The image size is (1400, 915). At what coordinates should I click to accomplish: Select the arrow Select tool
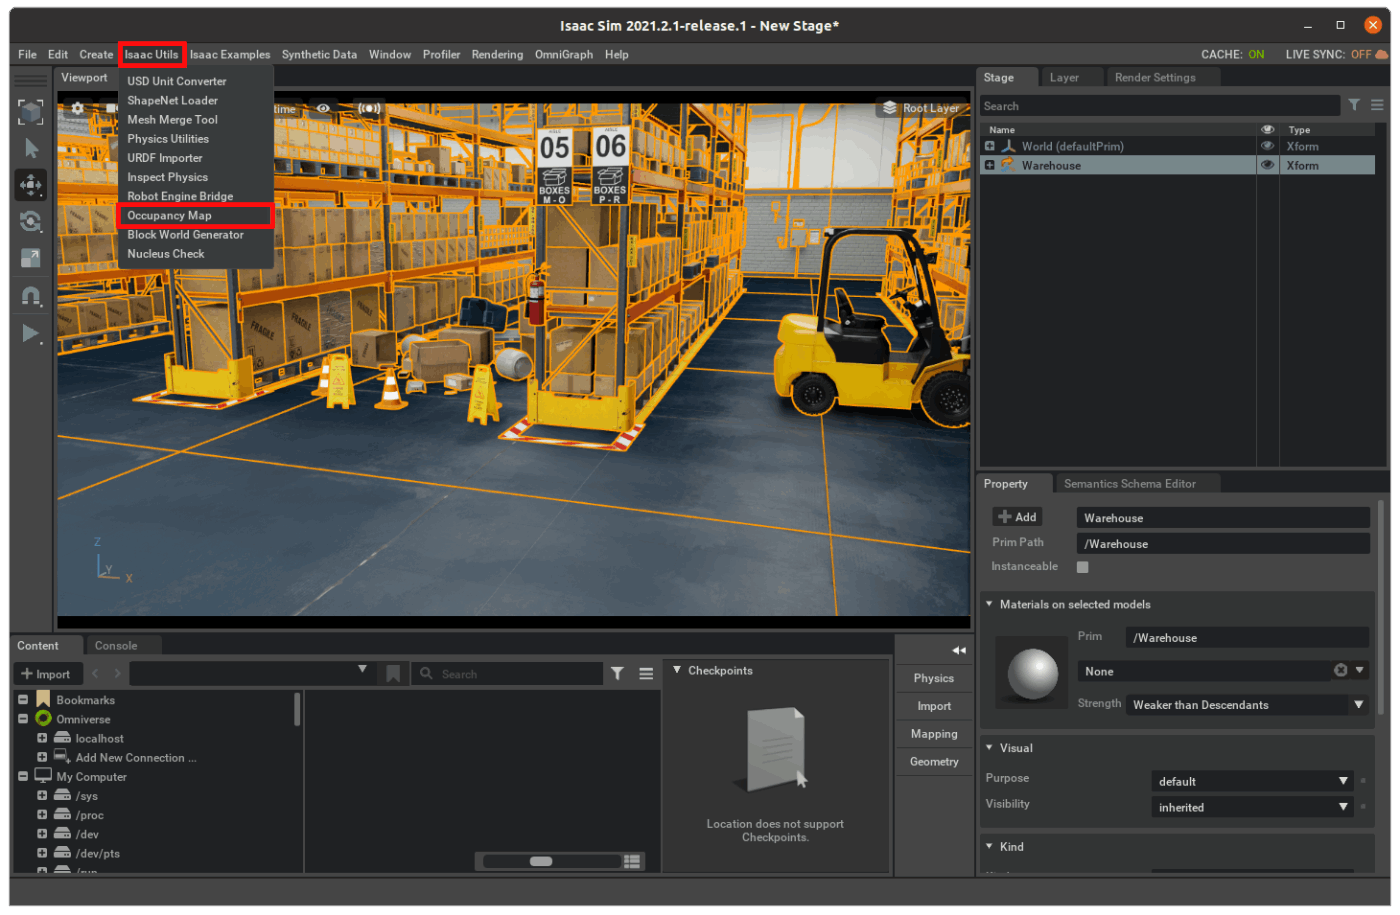point(31,148)
